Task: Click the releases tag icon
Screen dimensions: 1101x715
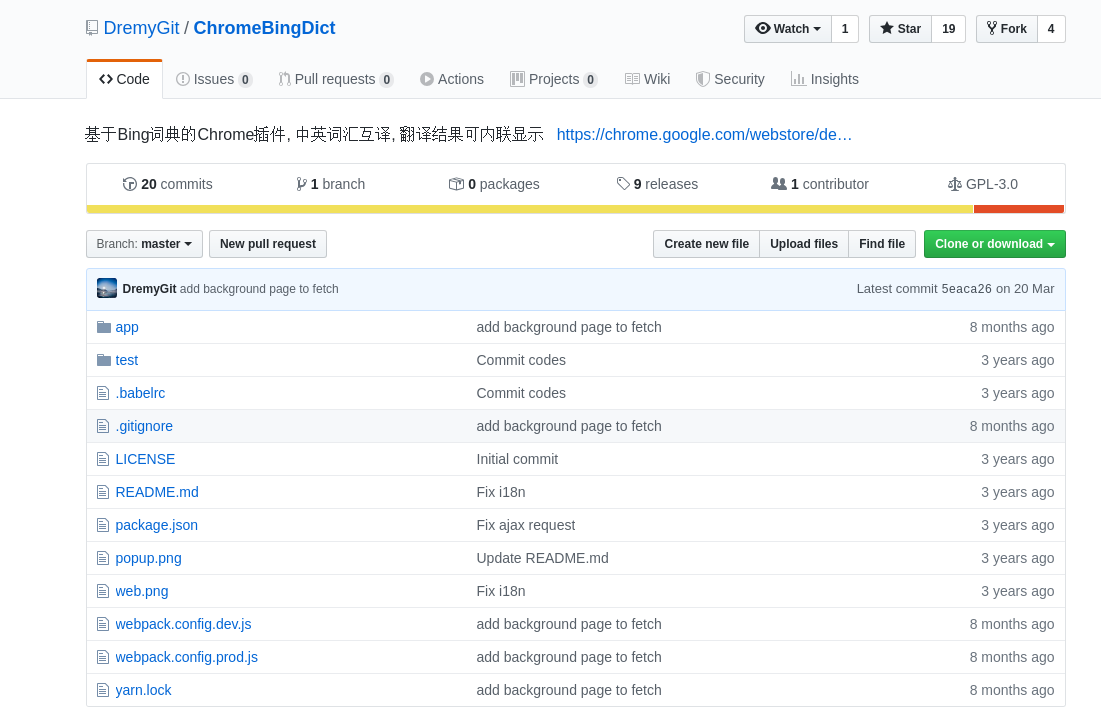Action: [623, 184]
